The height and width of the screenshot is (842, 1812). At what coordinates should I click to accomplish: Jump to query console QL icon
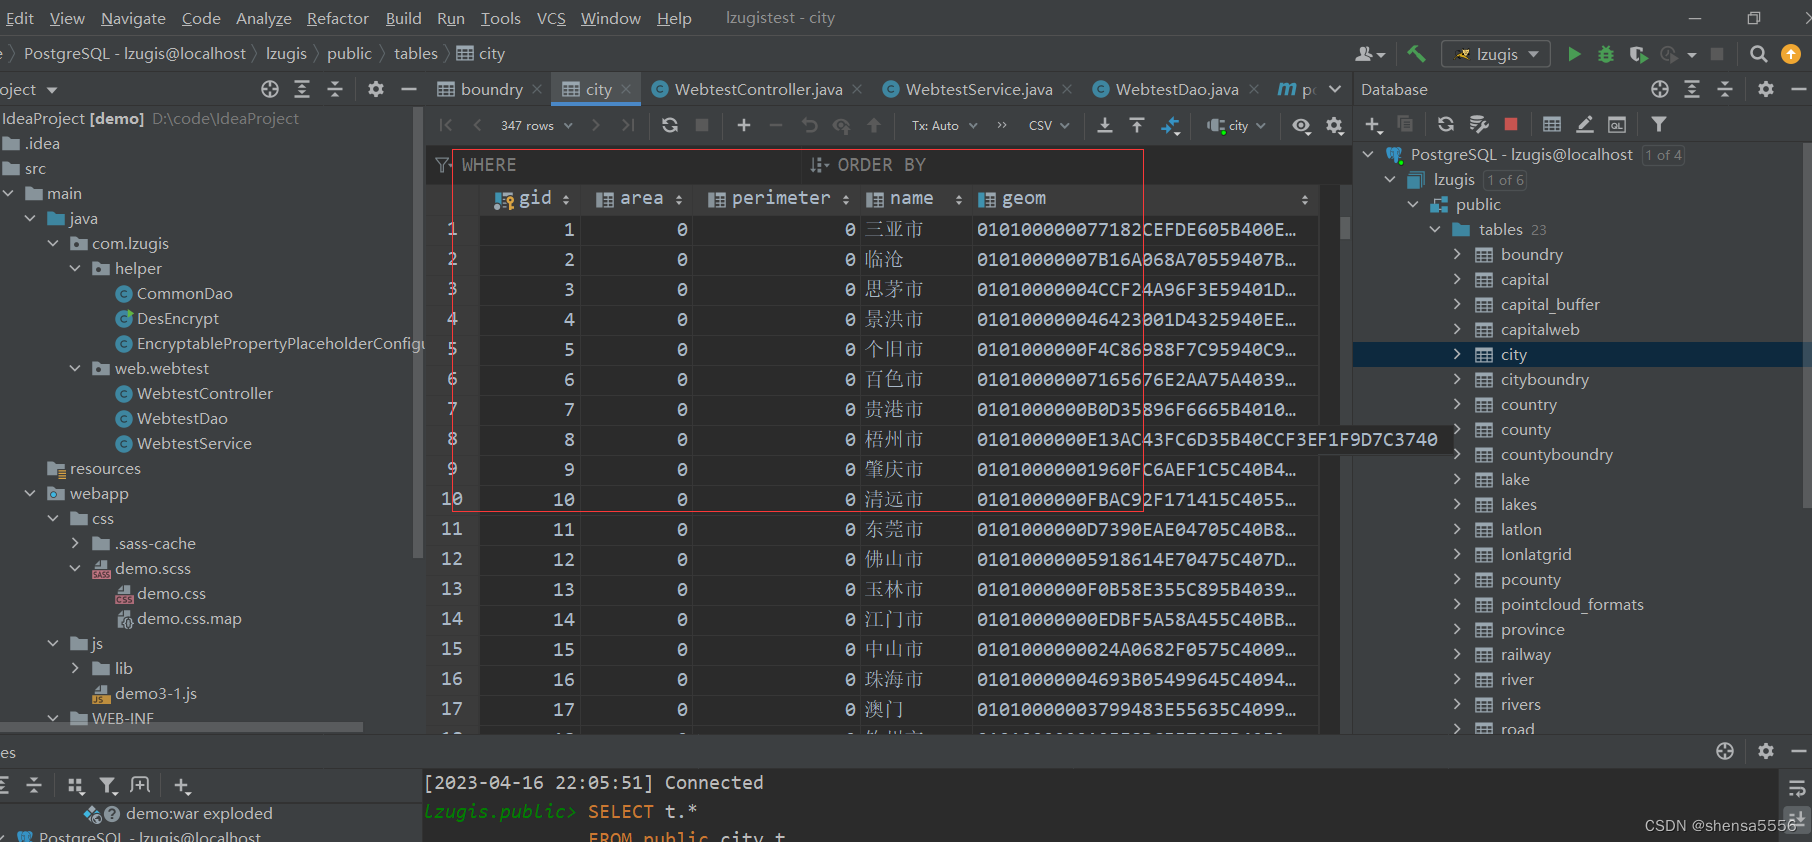pos(1617,125)
